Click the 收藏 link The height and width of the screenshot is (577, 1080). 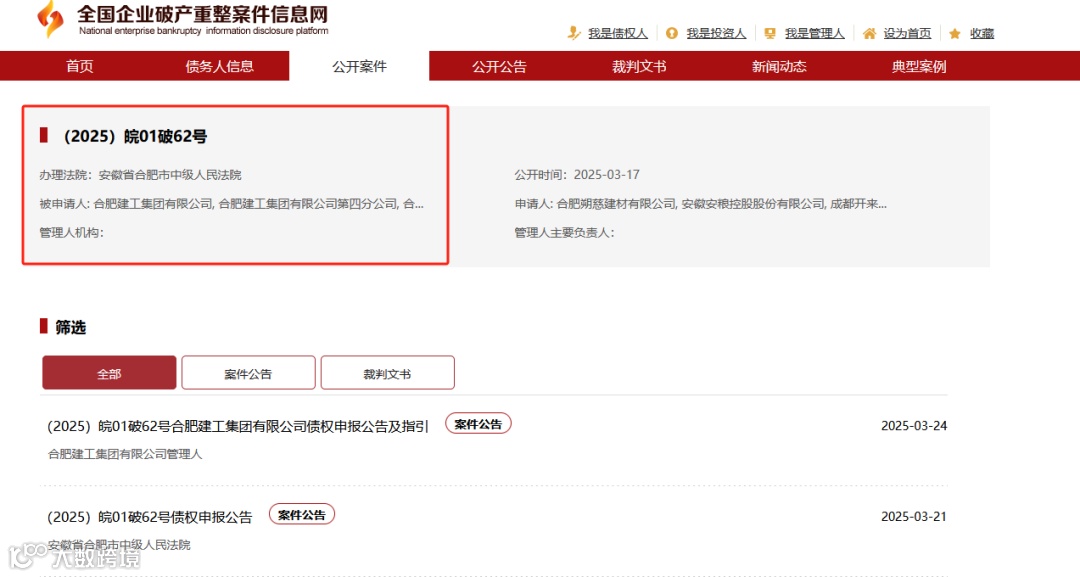(x=982, y=33)
